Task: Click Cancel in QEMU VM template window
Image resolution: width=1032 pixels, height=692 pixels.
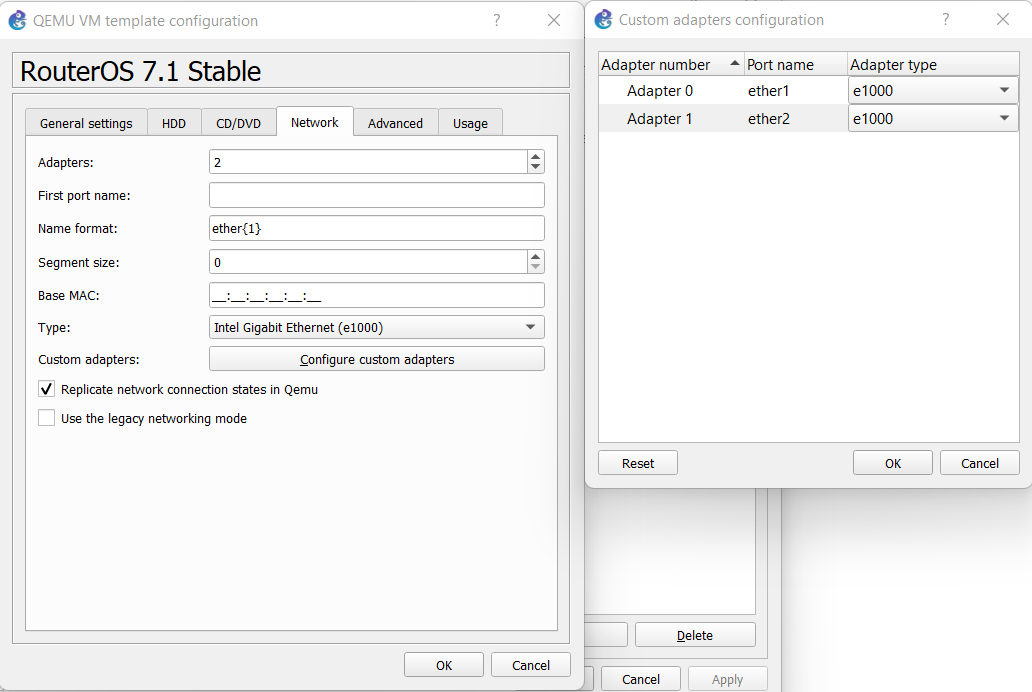Action: click(x=530, y=665)
